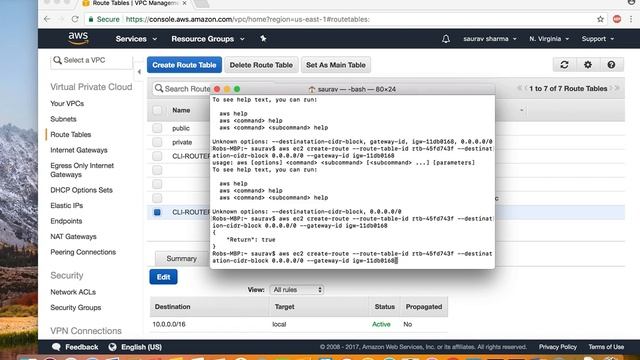640x360 pixels.
Task: Click the Create Route Table button
Action: [184, 65]
